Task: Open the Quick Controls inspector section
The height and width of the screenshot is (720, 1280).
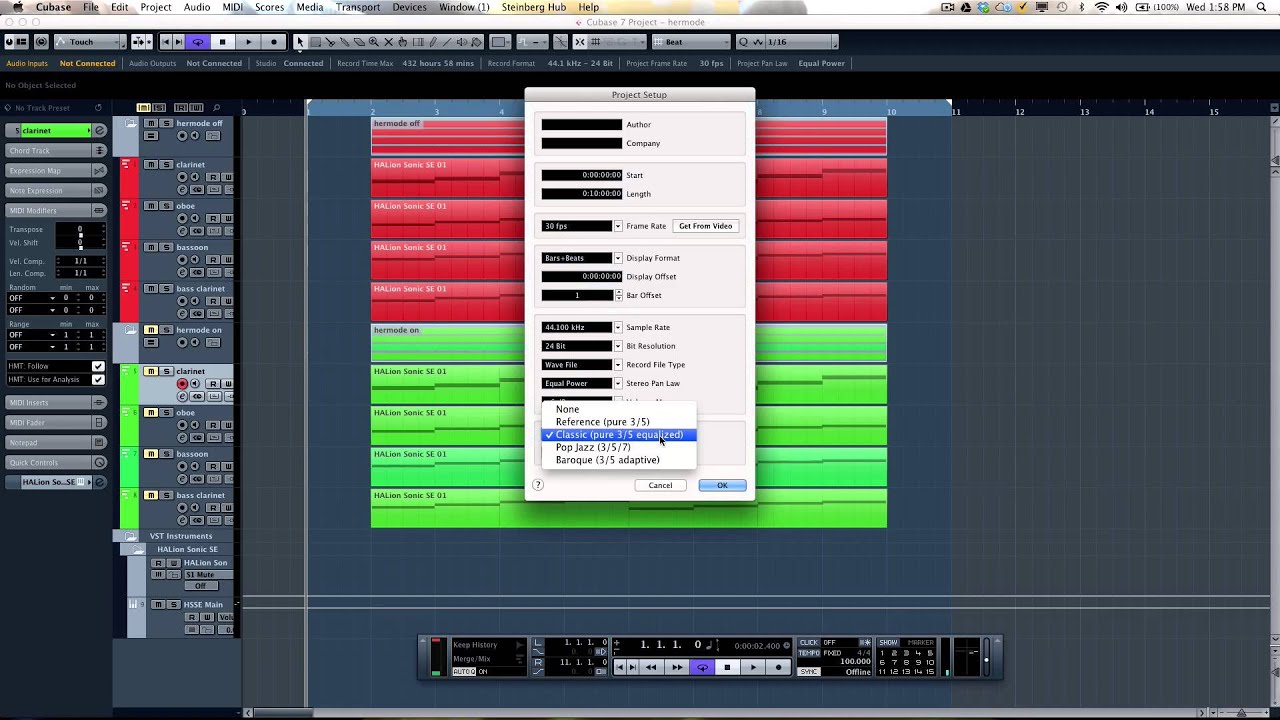Action: click(x=56, y=462)
